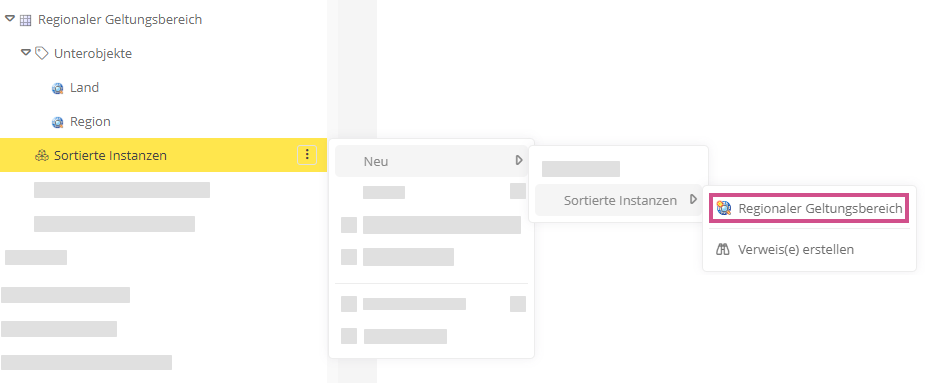Click the grid icon beside Regionaler Geltungsbereich
Screen dimensions: 925x383
[25, 20]
